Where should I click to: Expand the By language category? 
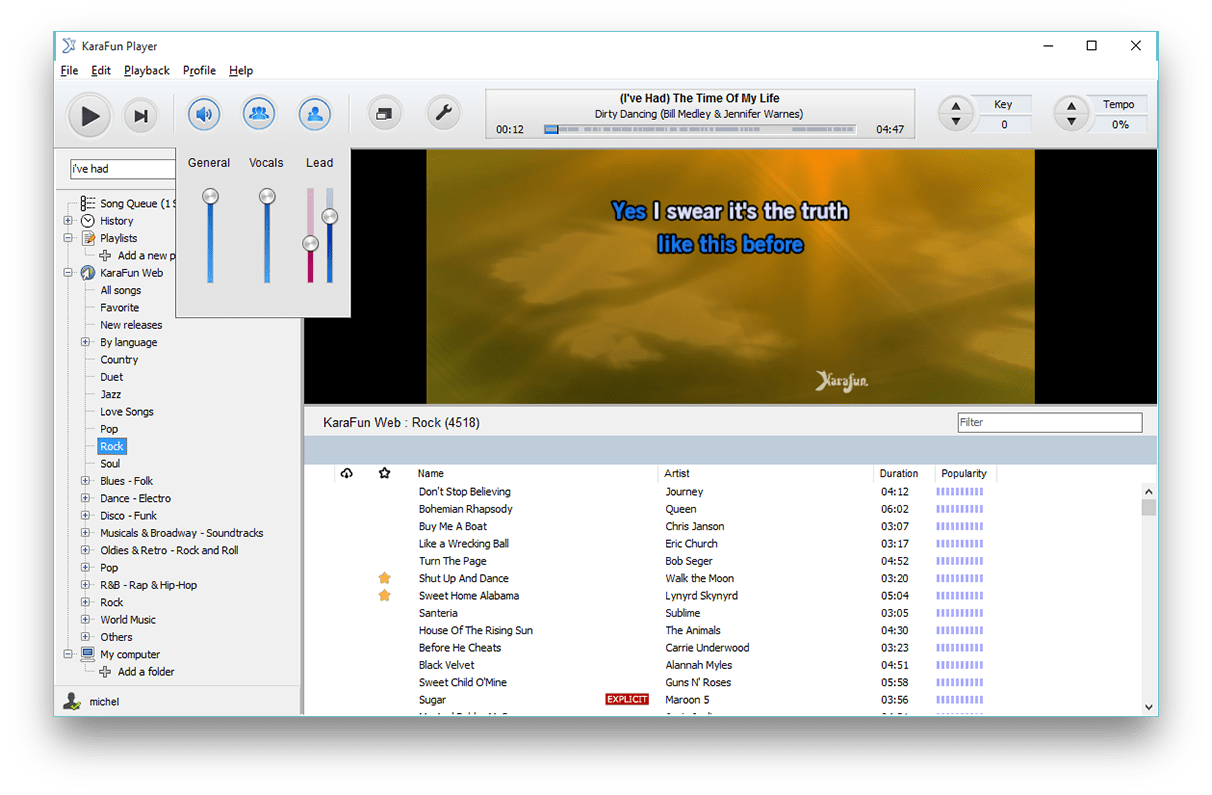[x=84, y=342]
